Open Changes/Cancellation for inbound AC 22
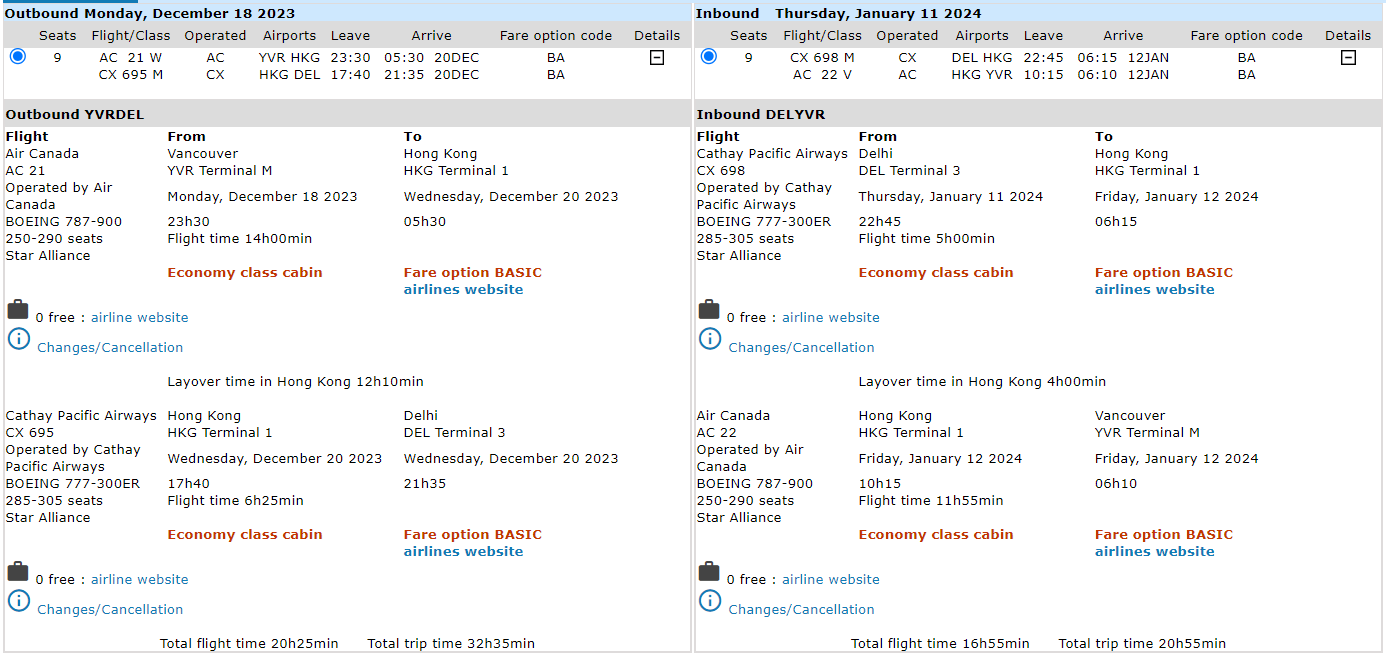1393x661 pixels. point(801,609)
